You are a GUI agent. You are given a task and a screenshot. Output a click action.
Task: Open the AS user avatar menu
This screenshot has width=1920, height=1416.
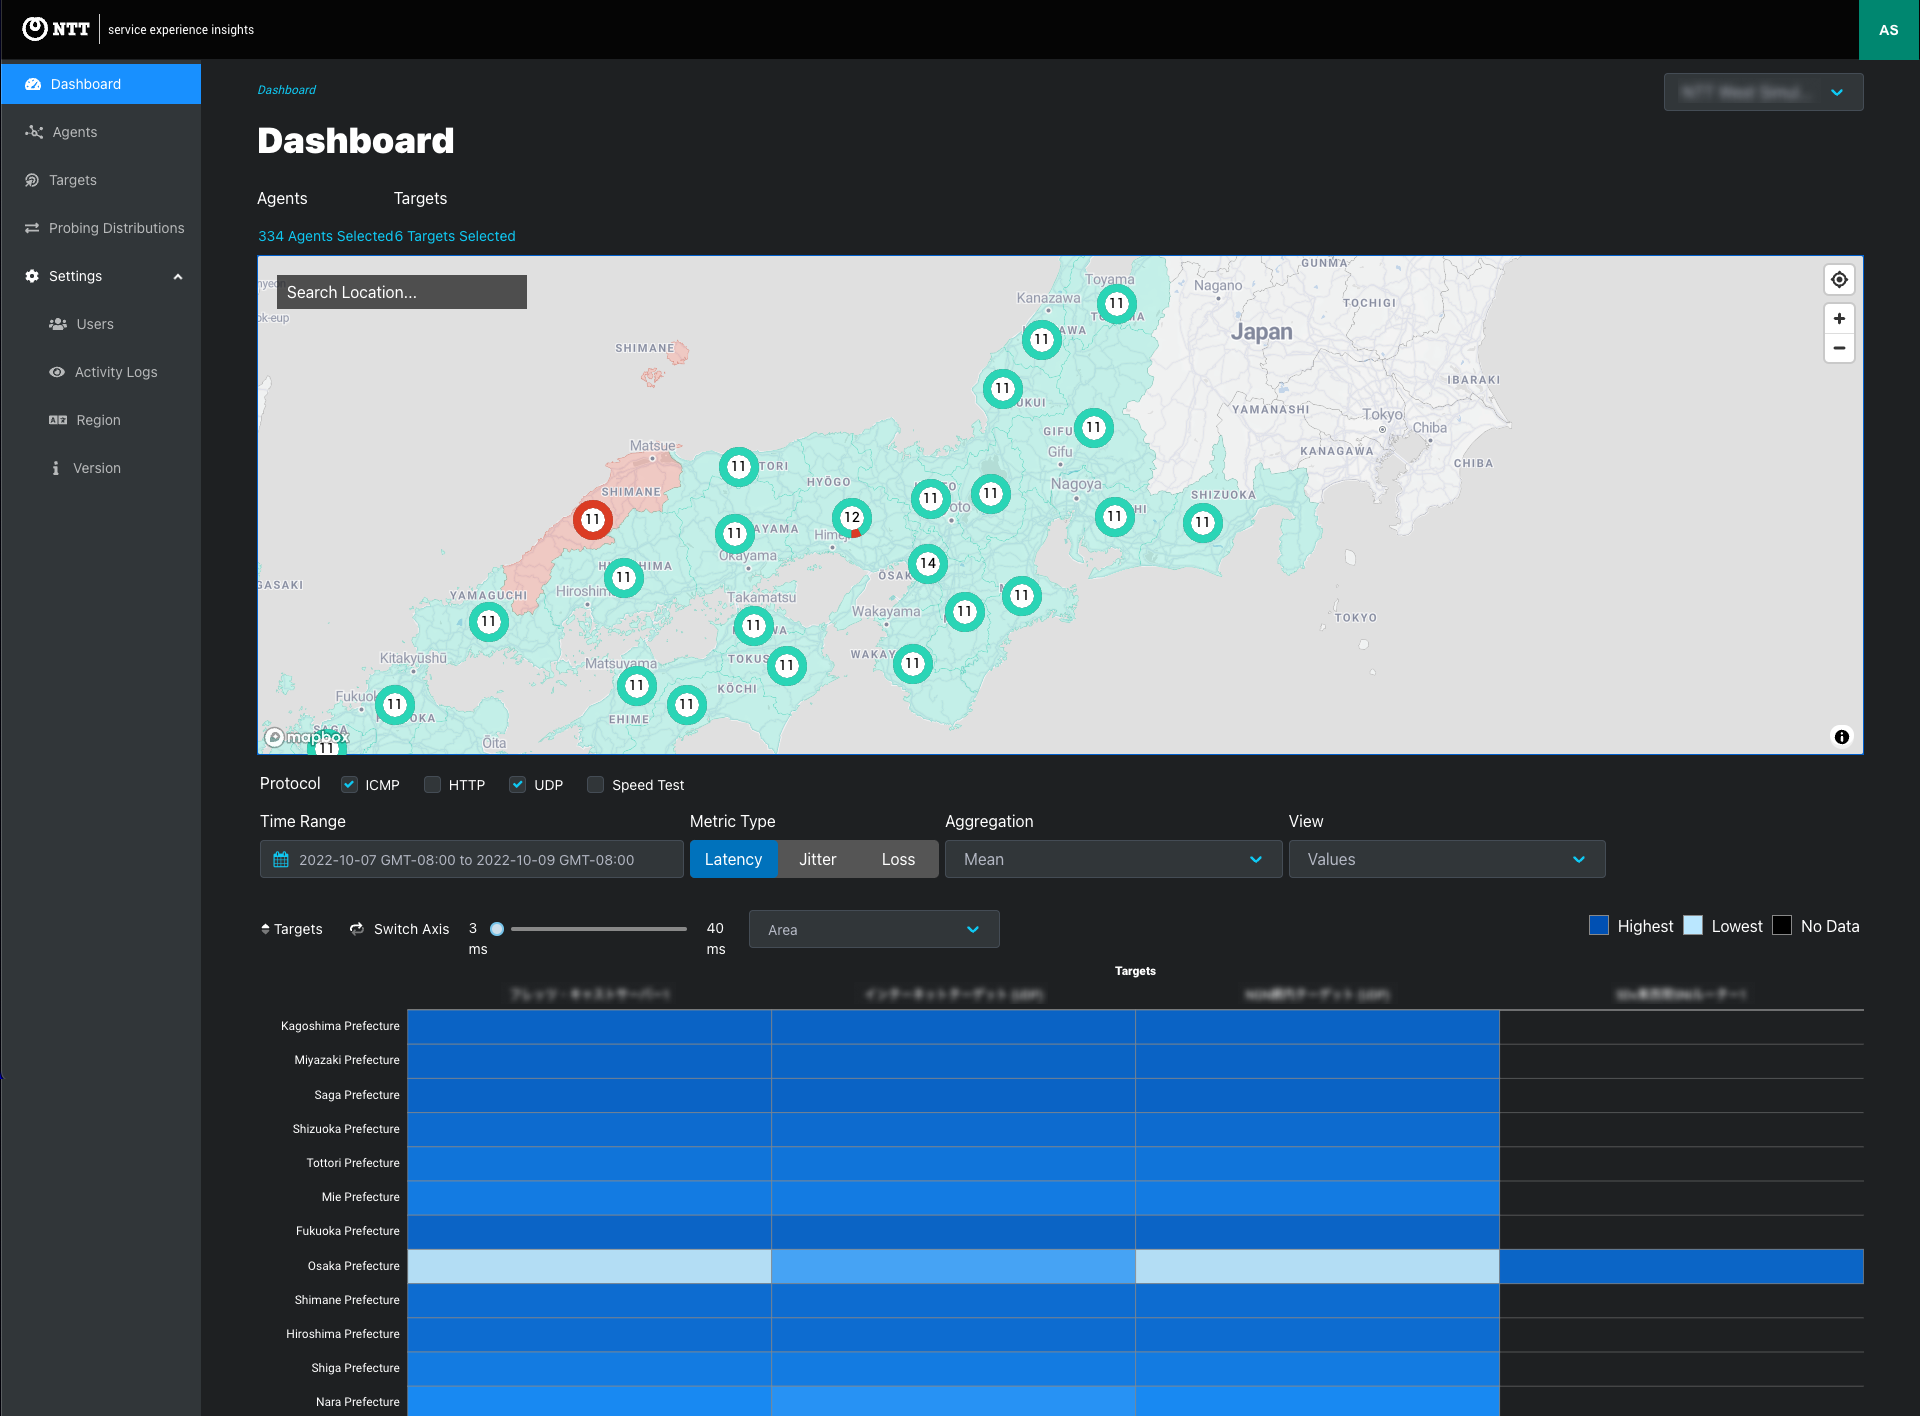click(1889, 30)
